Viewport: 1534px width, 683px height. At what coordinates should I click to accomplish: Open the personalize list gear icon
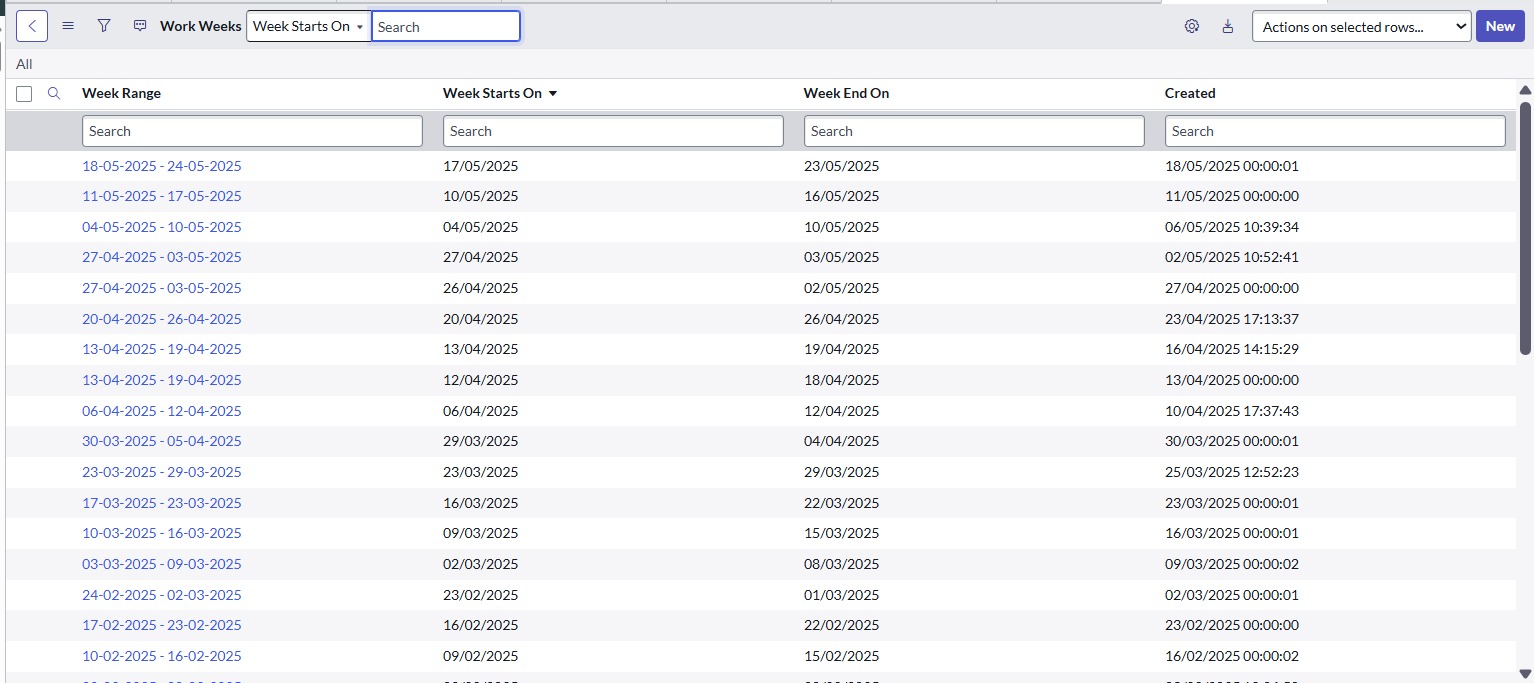(1191, 27)
